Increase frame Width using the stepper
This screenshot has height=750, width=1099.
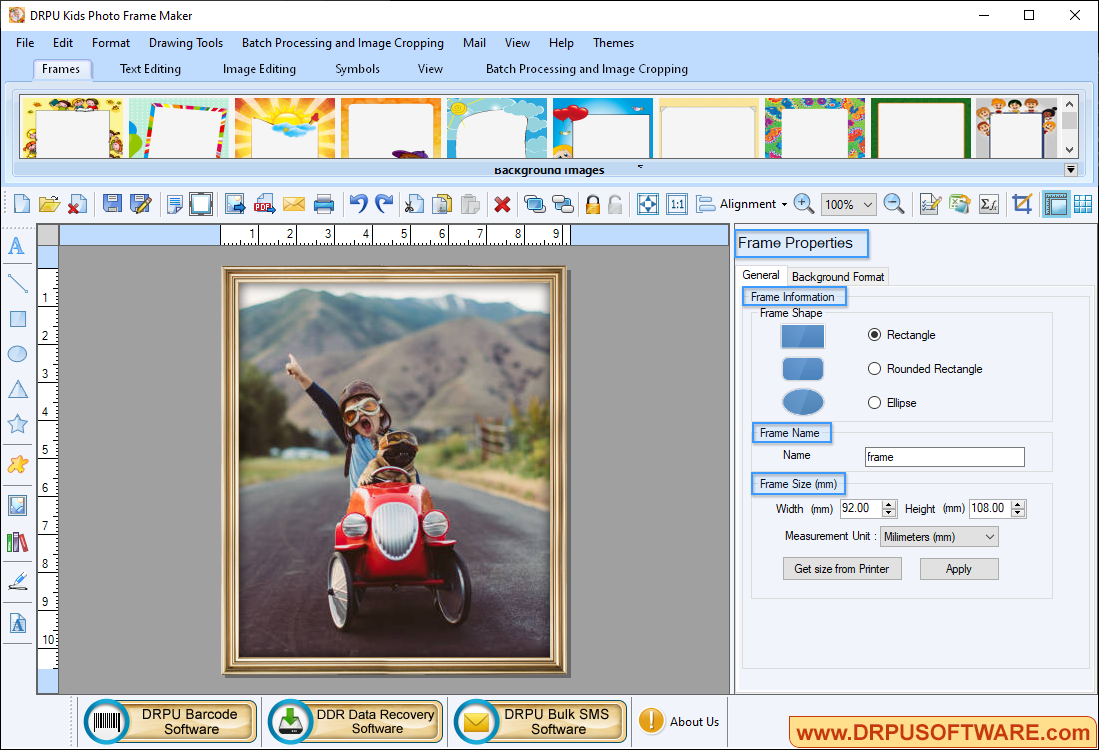888,504
